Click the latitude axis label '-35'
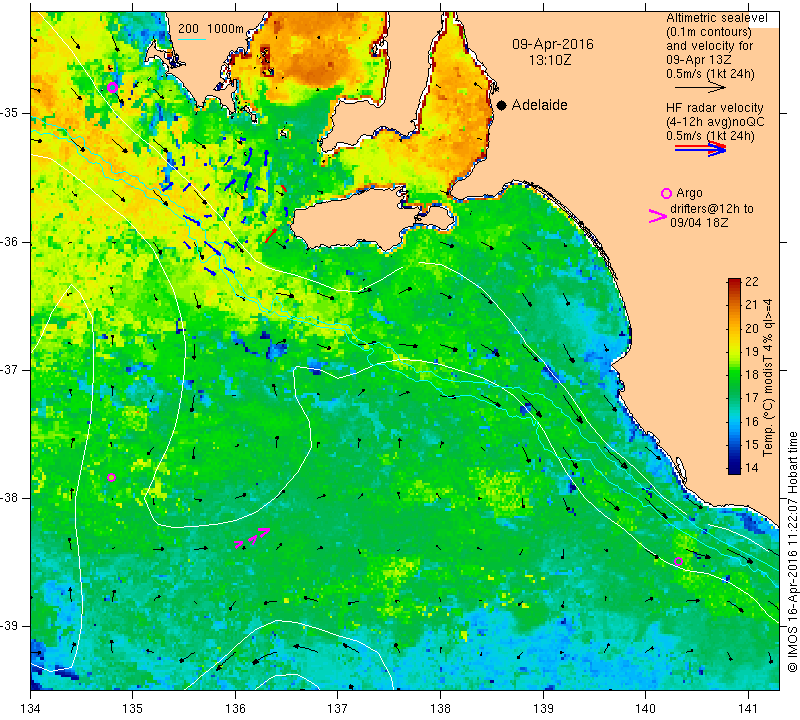 (x=10, y=113)
